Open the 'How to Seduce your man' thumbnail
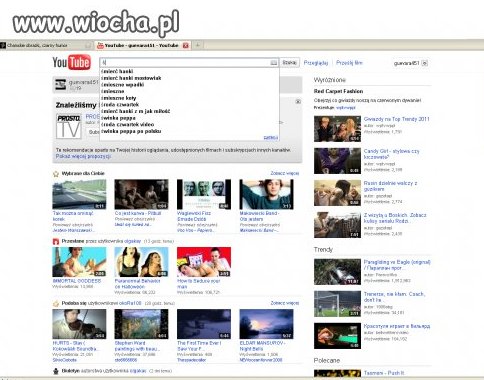Image resolution: width=484 pixels, height=380 pixels. pos(204,262)
